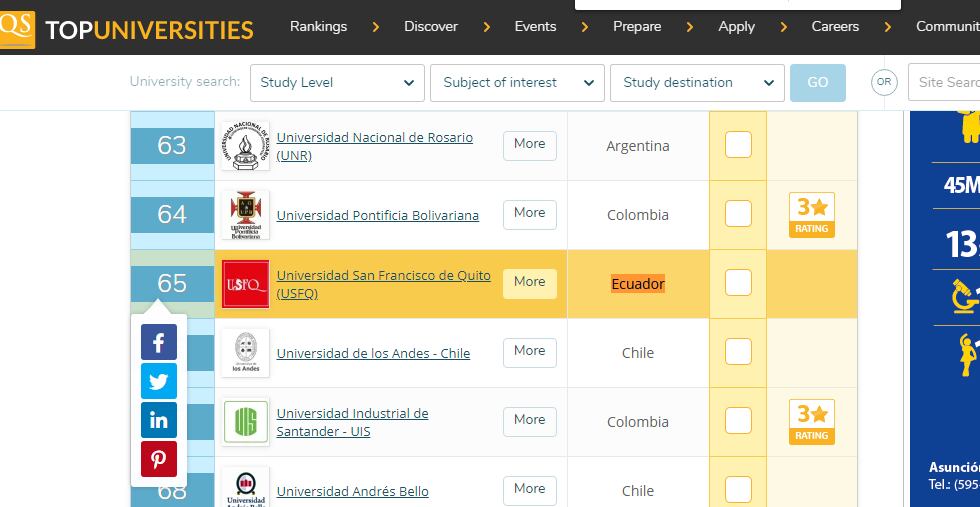
Task: Click the Twitter share icon
Action: (158, 381)
